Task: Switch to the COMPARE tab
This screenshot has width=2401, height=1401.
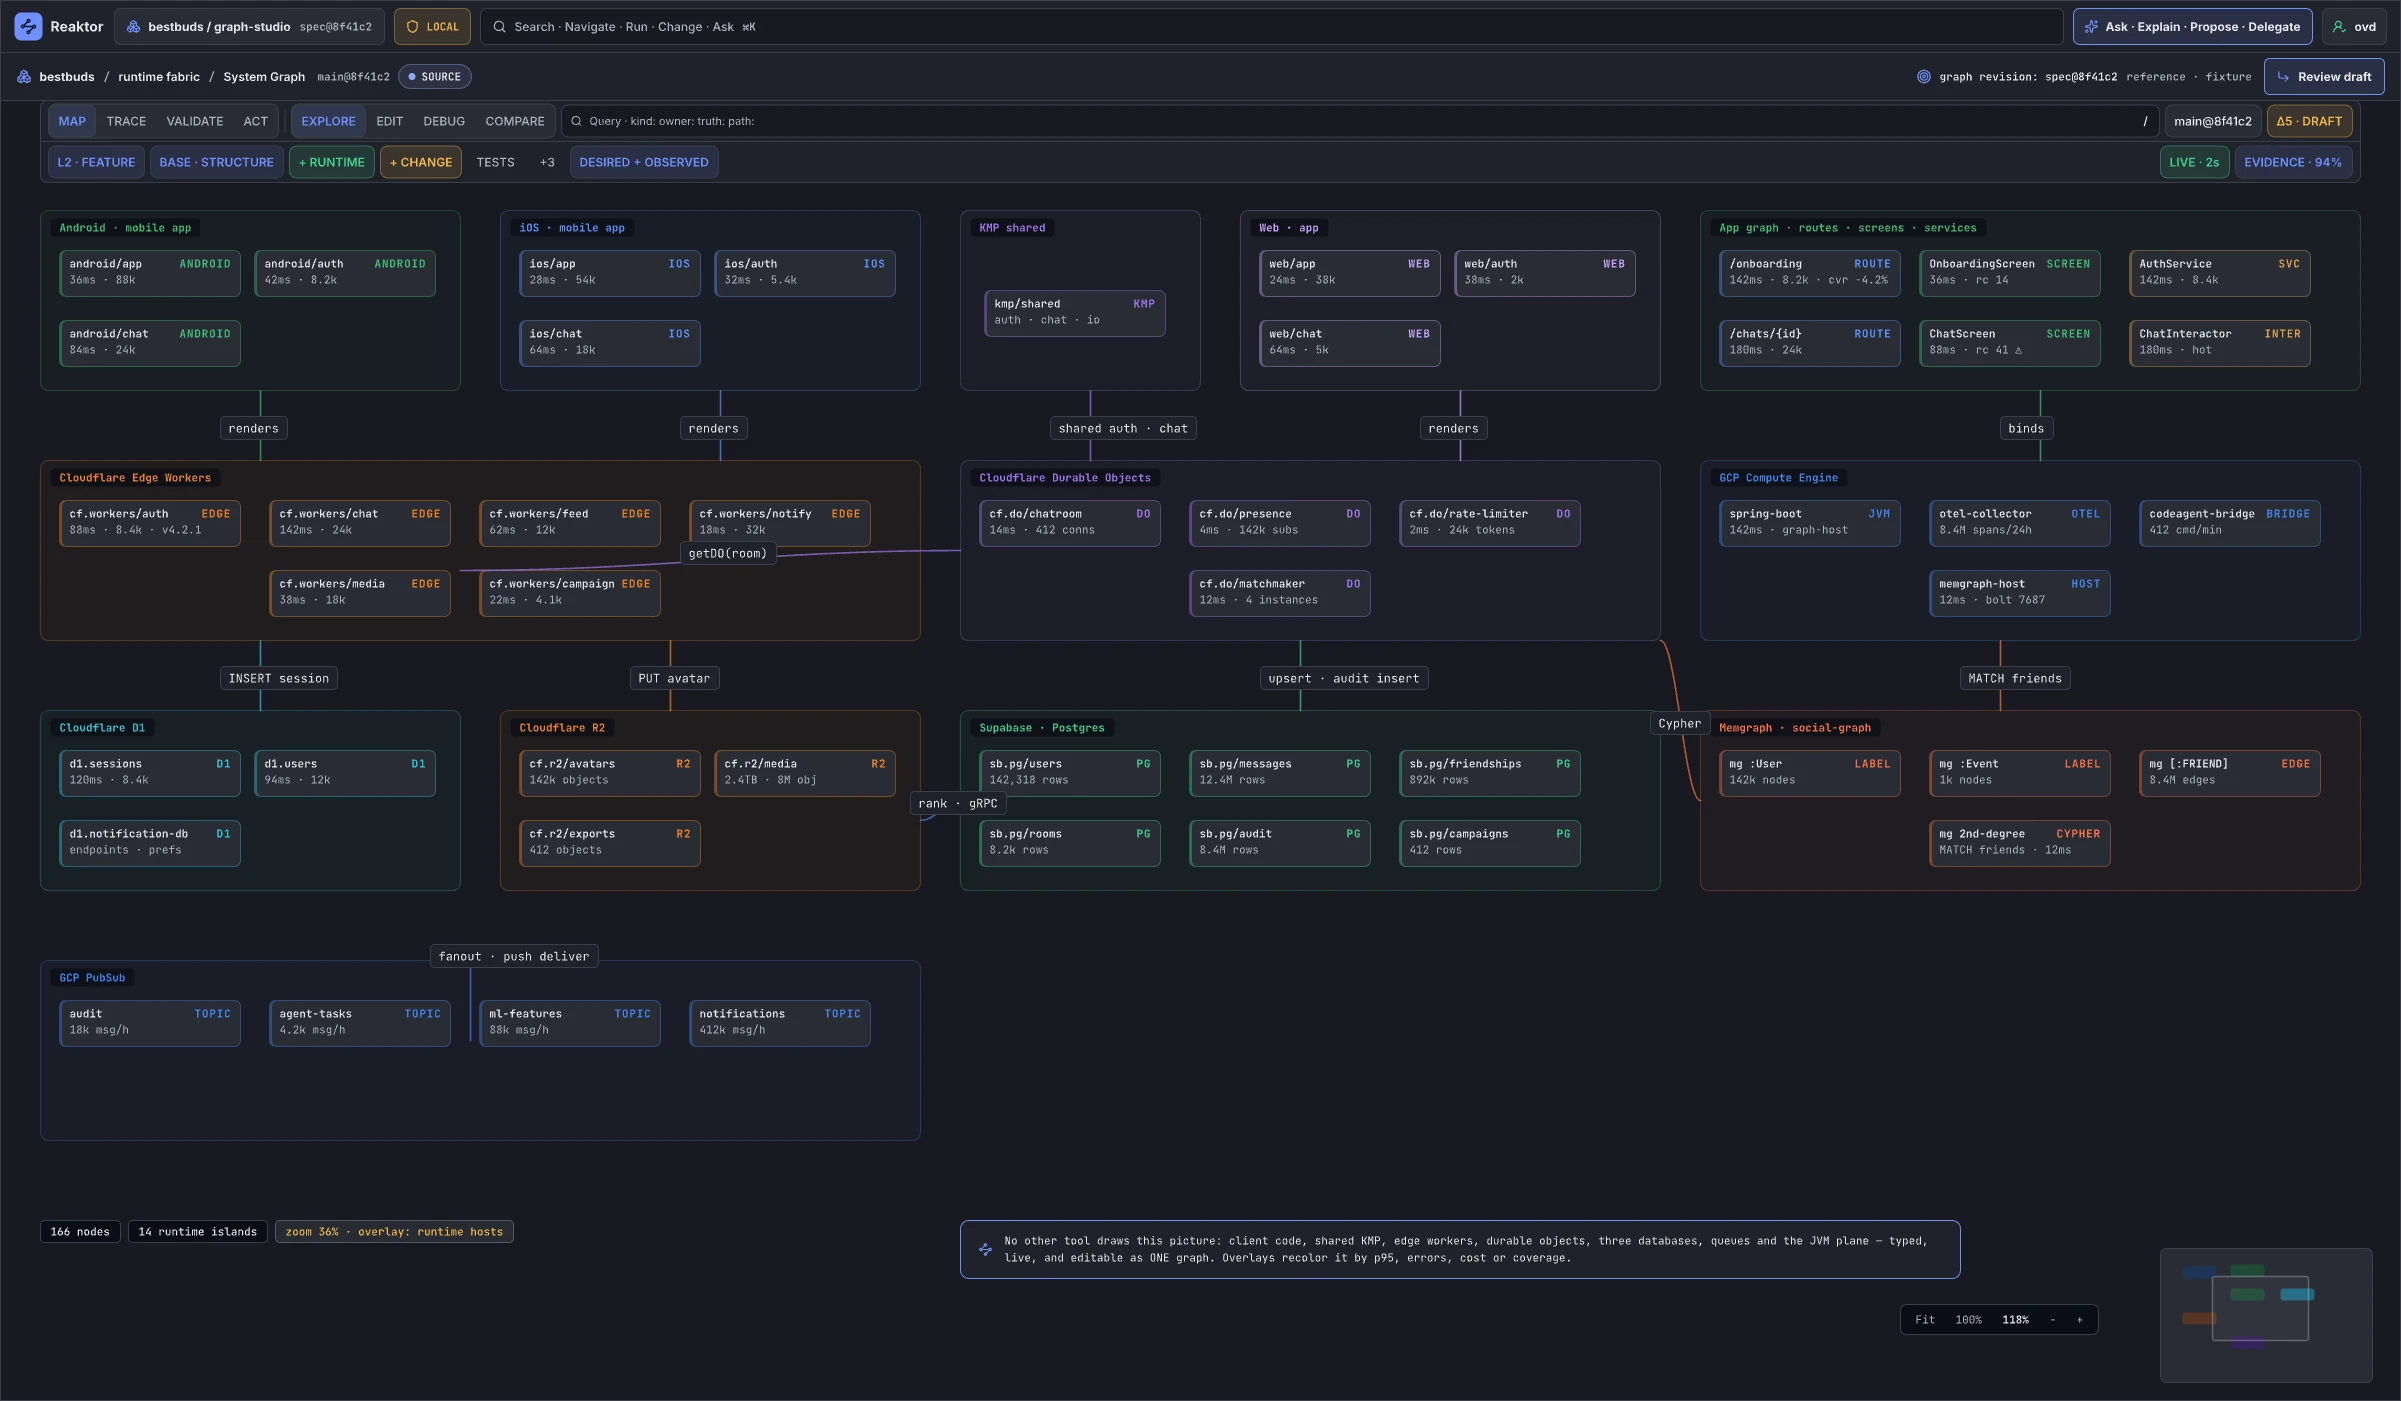Action: [x=515, y=121]
